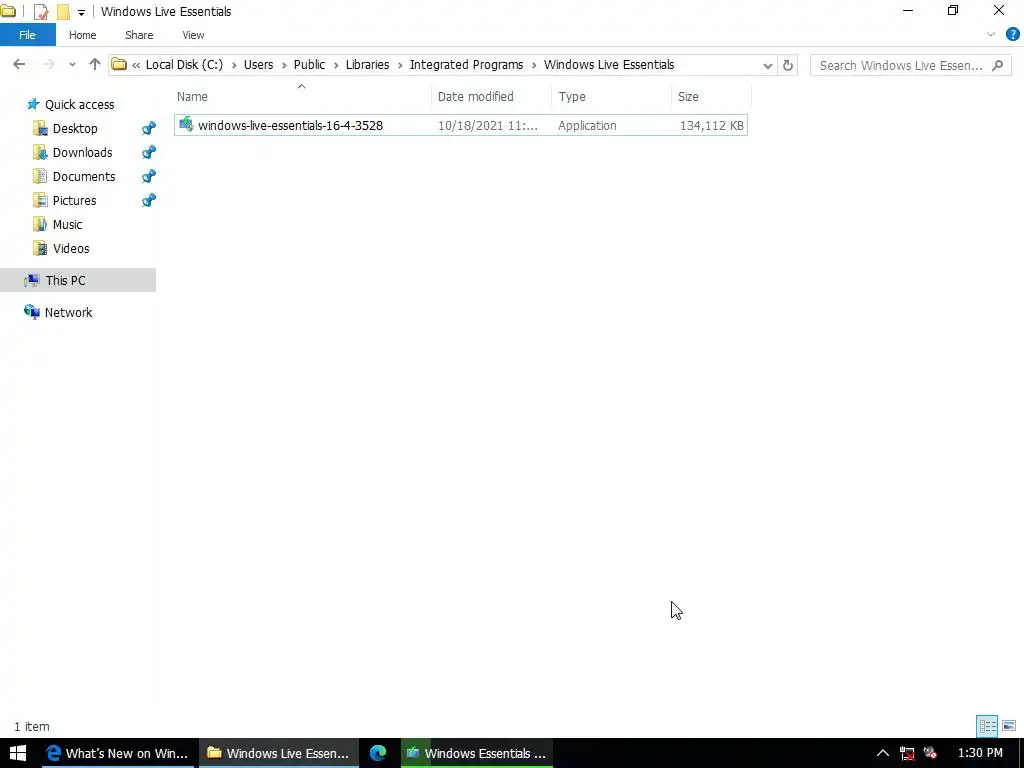Click Windows Live Essentials breadcrumb segment
The height and width of the screenshot is (768, 1024).
(x=609, y=65)
